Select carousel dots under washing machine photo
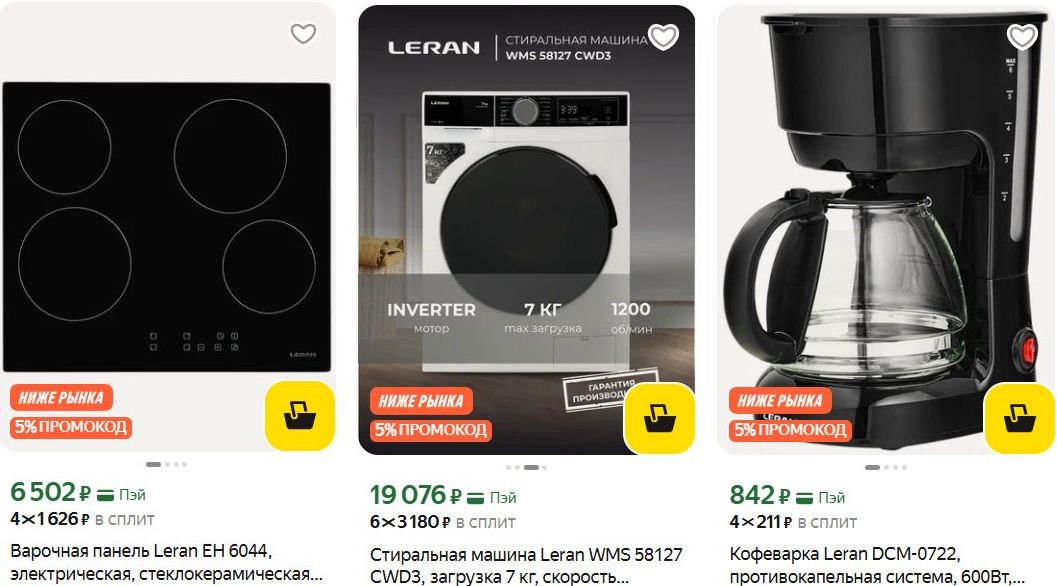 526,467
